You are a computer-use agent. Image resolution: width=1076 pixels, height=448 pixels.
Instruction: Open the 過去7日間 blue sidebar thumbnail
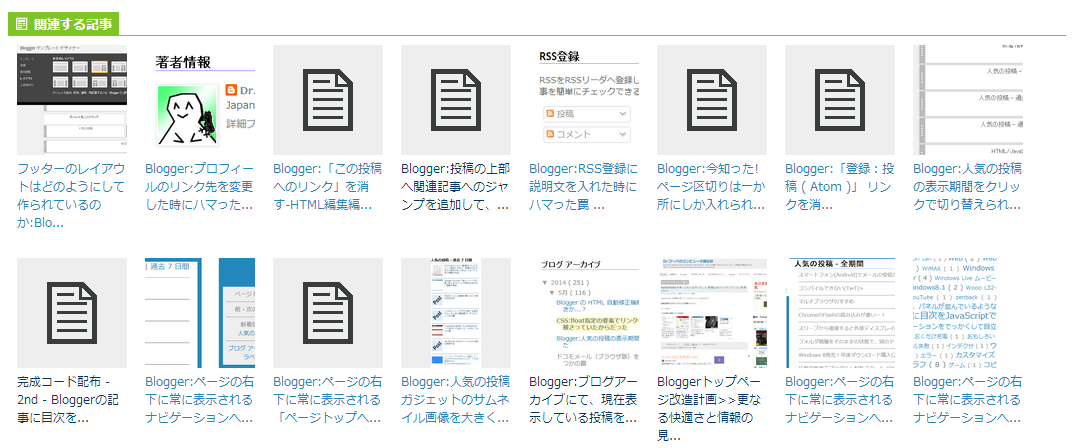(x=200, y=313)
